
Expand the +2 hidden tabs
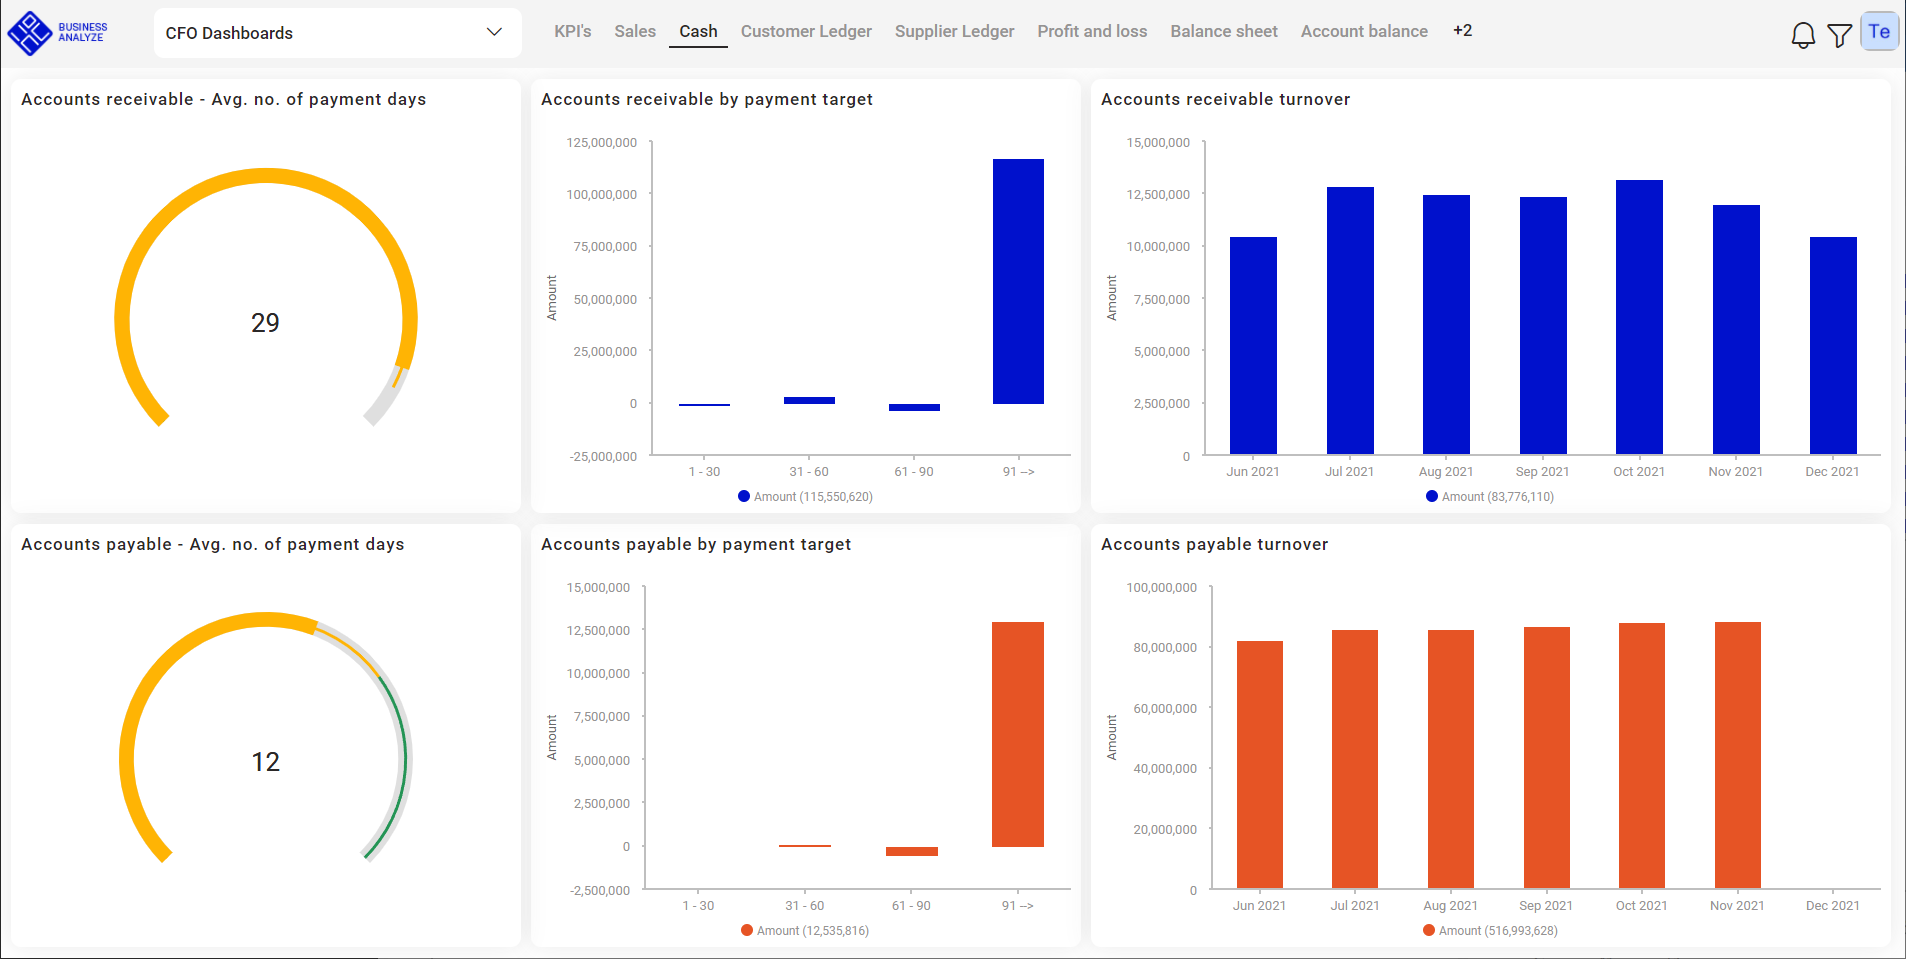click(x=1463, y=30)
